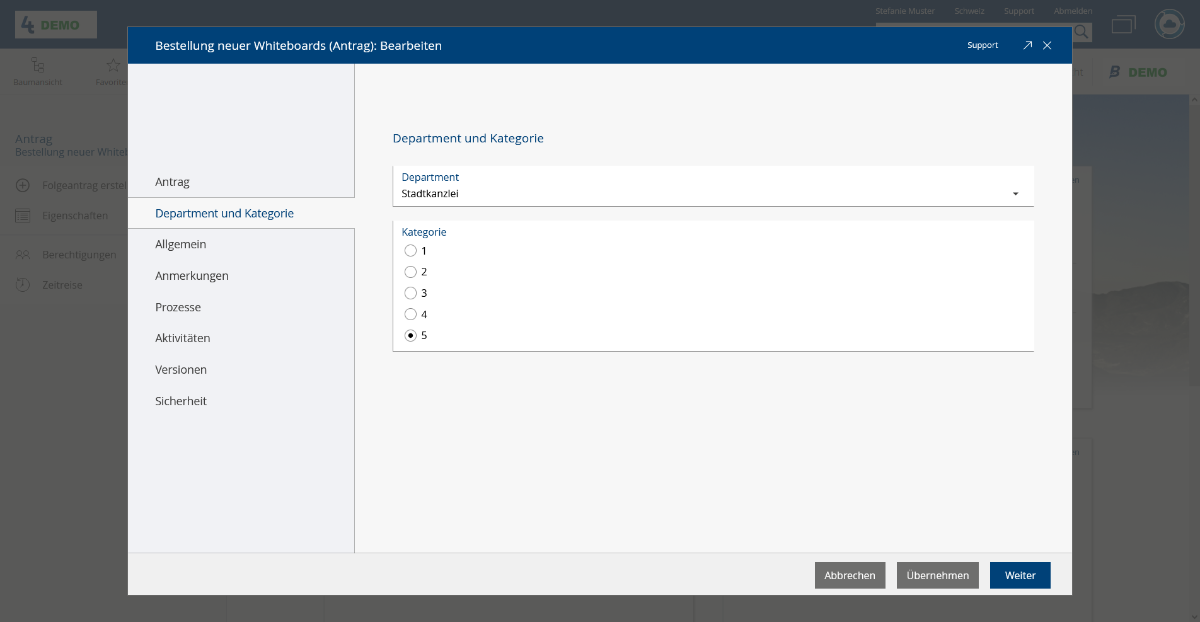This screenshot has height=622, width=1200.
Task: Open Support link in the dialog header
Action: [982, 45]
